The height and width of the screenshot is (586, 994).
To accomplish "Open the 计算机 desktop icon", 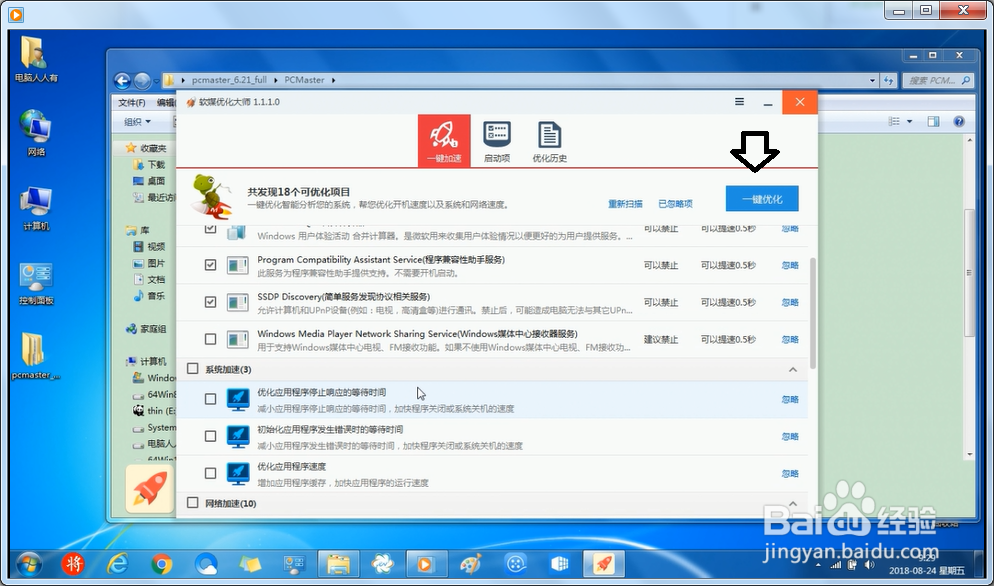I will tap(36, 208).
